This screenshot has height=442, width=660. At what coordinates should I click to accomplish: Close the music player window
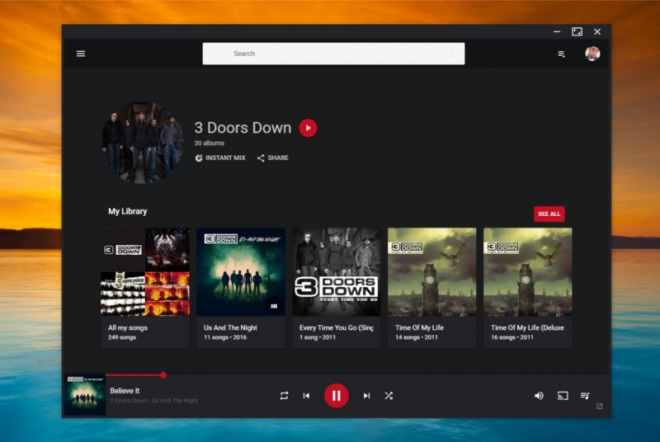(597, 32)
